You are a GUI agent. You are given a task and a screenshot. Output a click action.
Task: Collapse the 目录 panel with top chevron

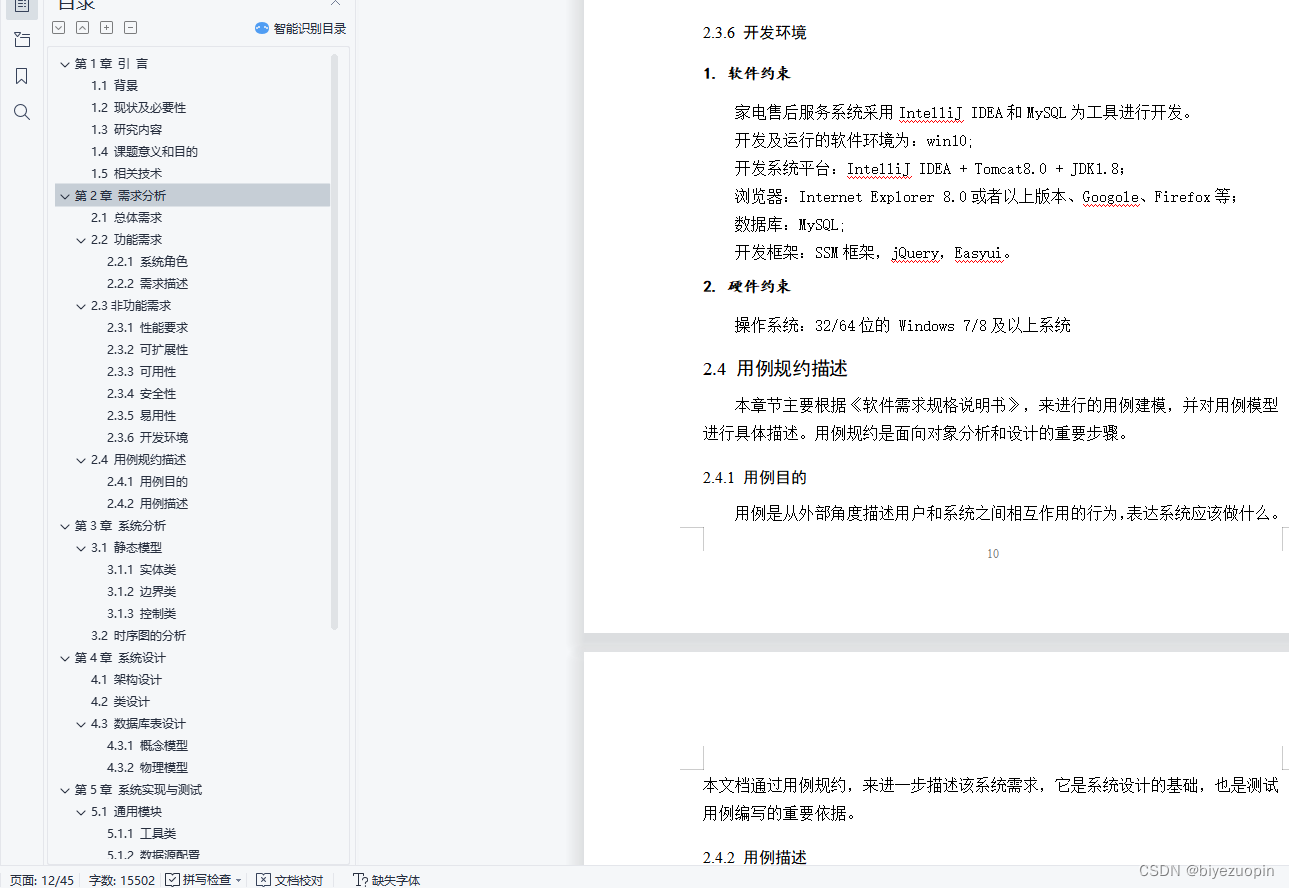pyautogui.click(x=335, y=5)
